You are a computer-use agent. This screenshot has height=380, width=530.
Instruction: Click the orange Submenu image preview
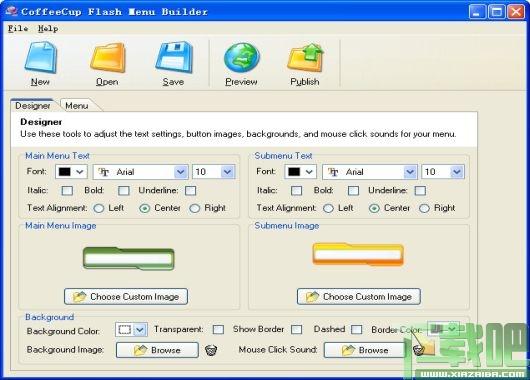358,254
